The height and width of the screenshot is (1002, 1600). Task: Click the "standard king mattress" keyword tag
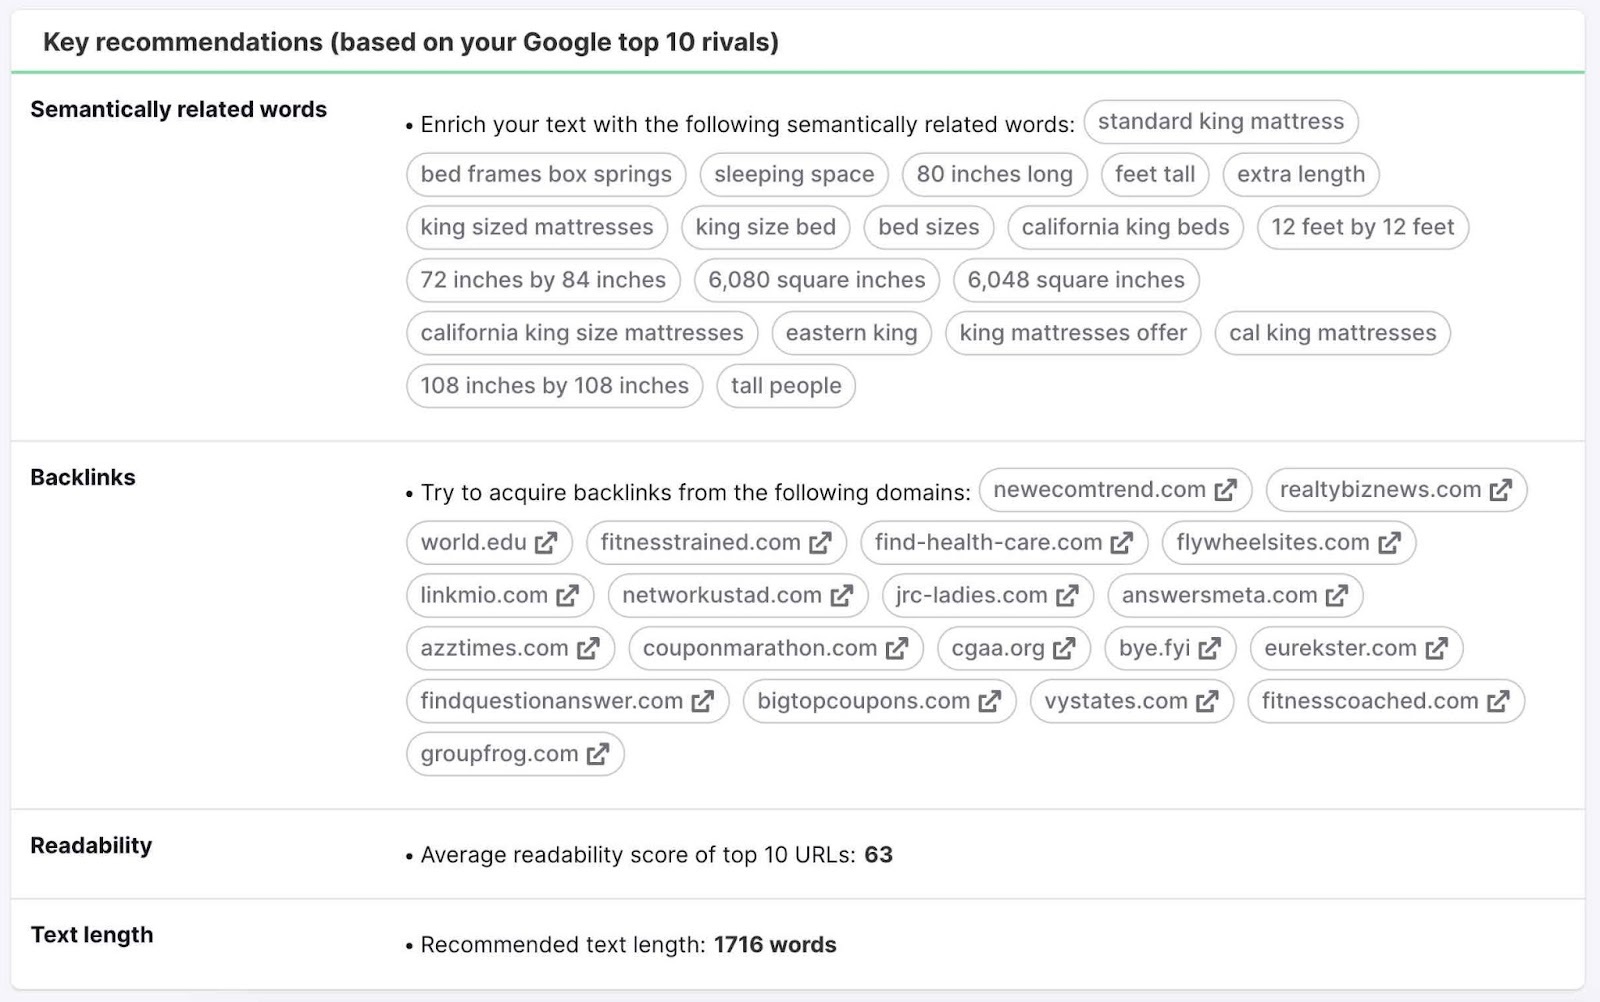point(1221,121)
